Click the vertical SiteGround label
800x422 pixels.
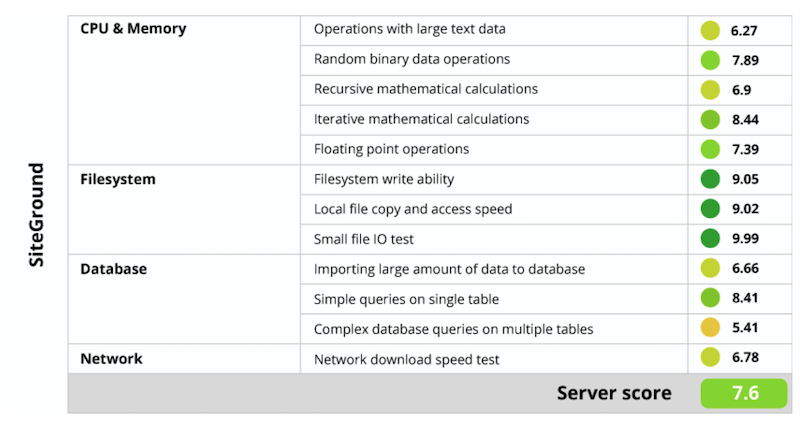click(x=37, y=214)
